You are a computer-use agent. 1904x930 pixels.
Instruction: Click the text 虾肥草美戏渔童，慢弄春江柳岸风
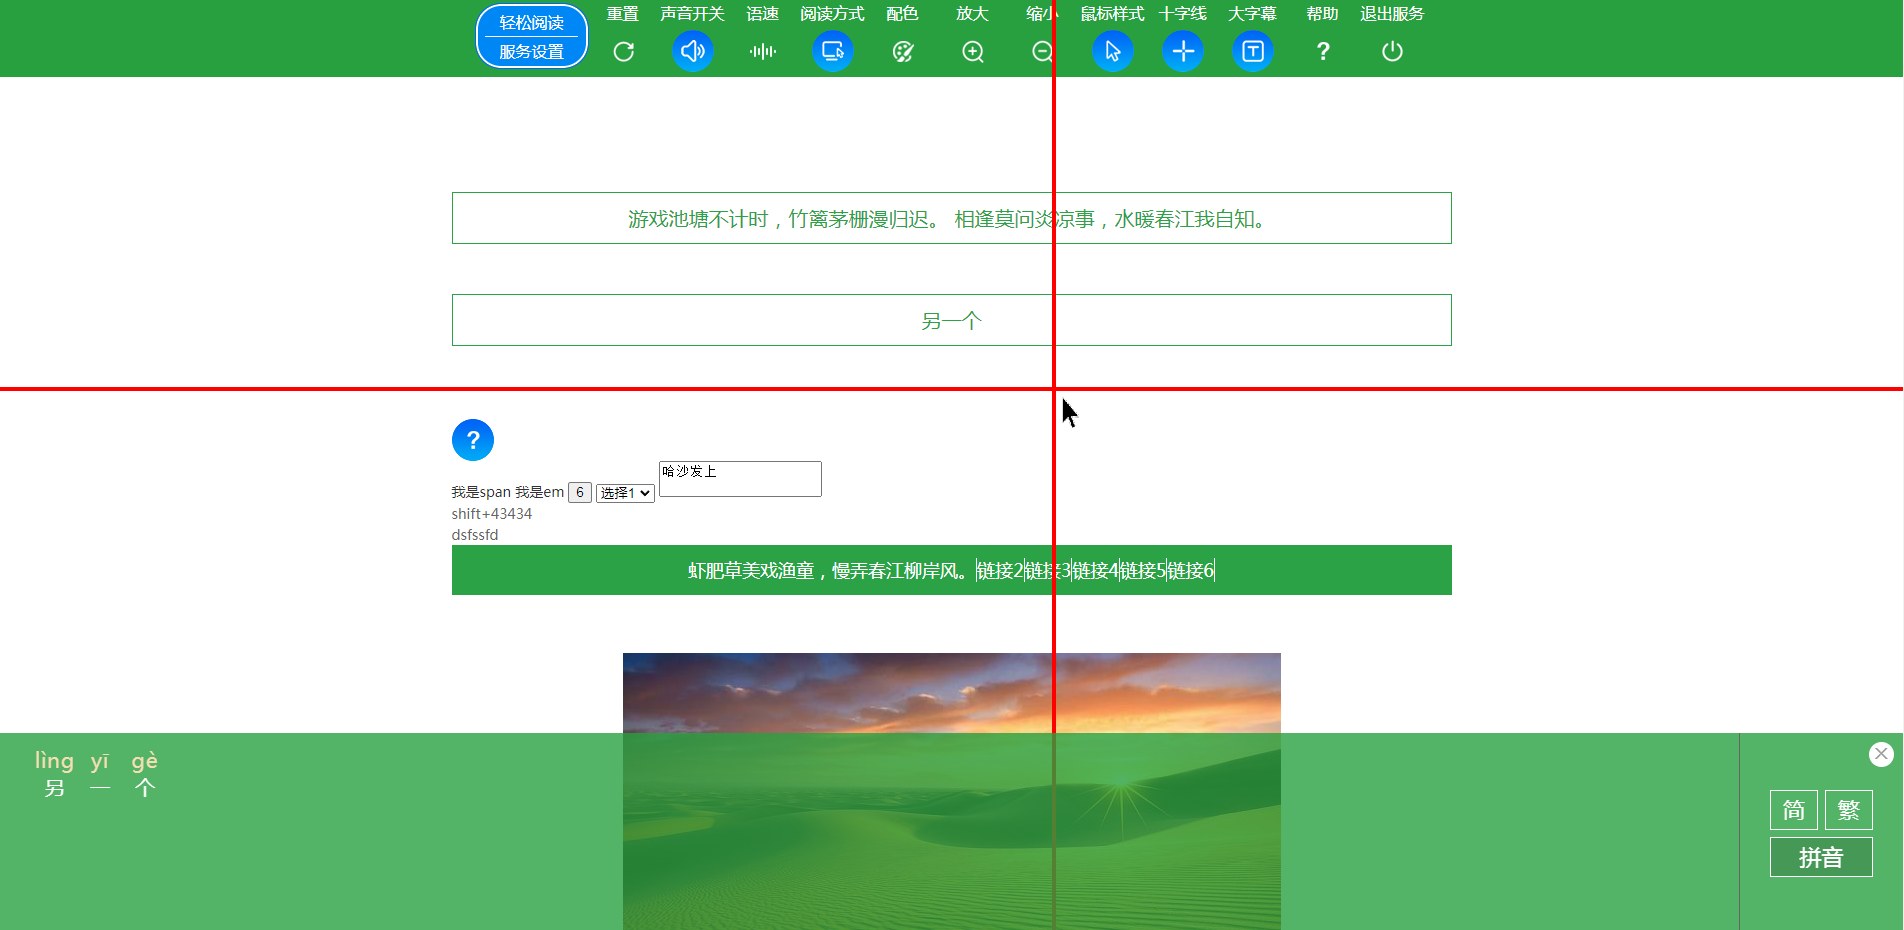828,571
